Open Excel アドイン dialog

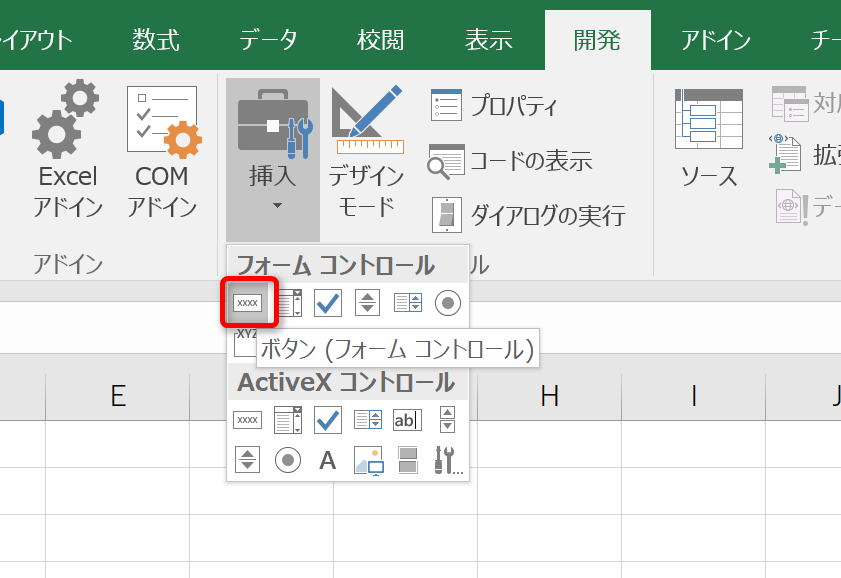(x=68, y=150)
